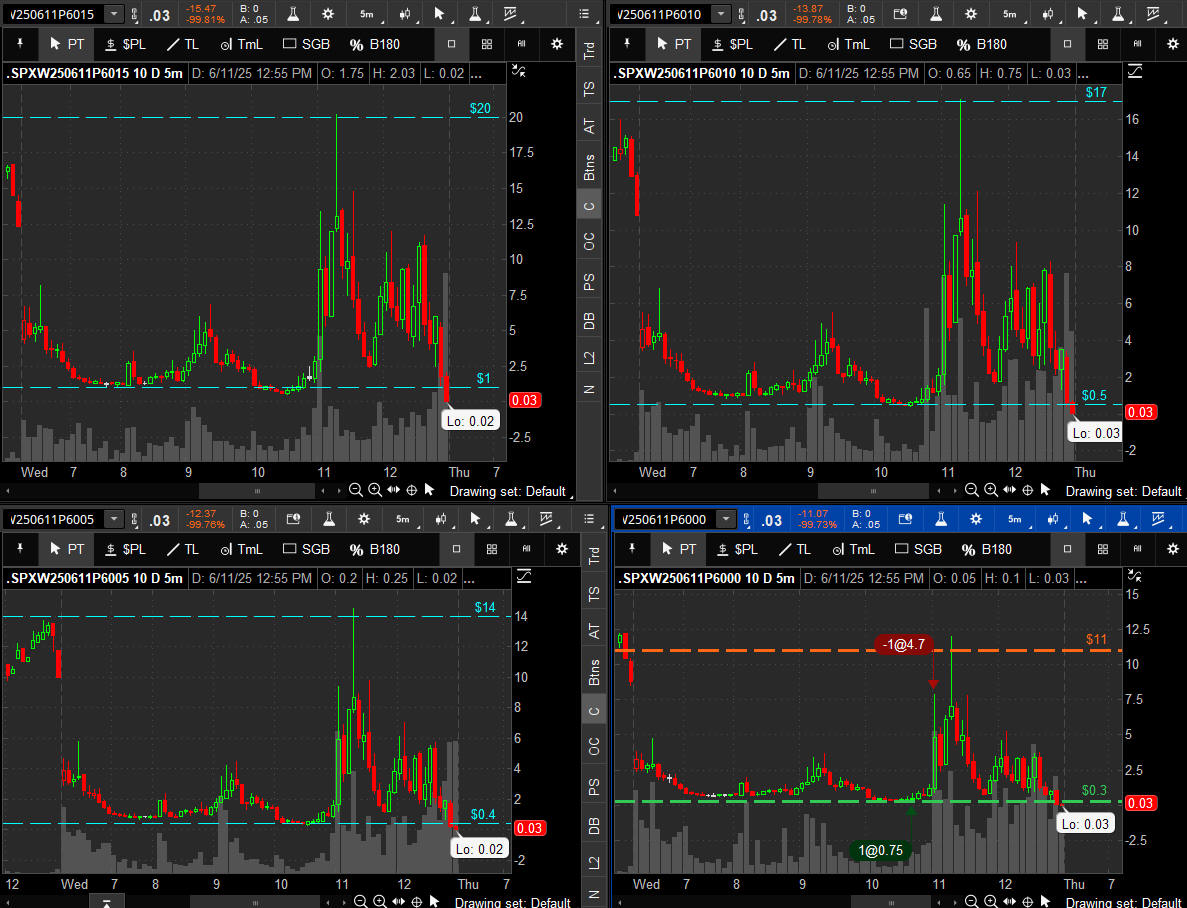Viewport: 1187px width, 908px height.
Task: Toggle the pin icon on P6015 drawing toolbar
Action: (x=19, y=44)
